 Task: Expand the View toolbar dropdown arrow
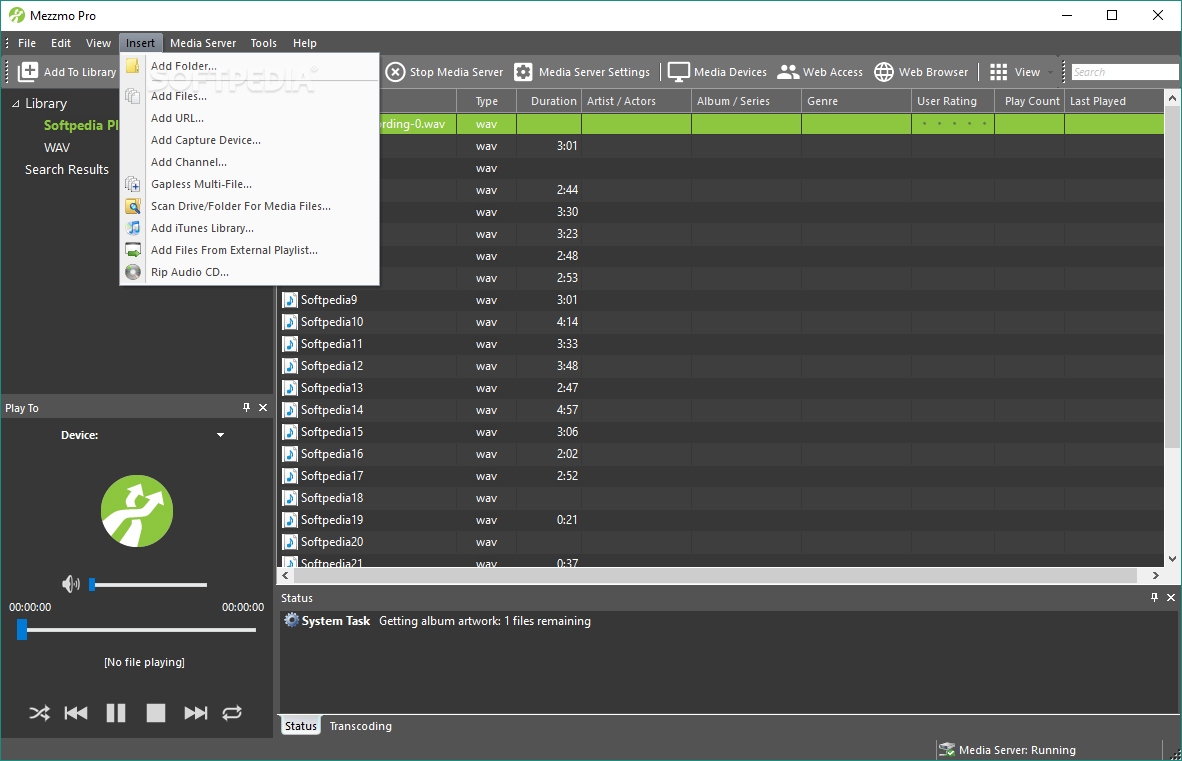[1050, 72]
